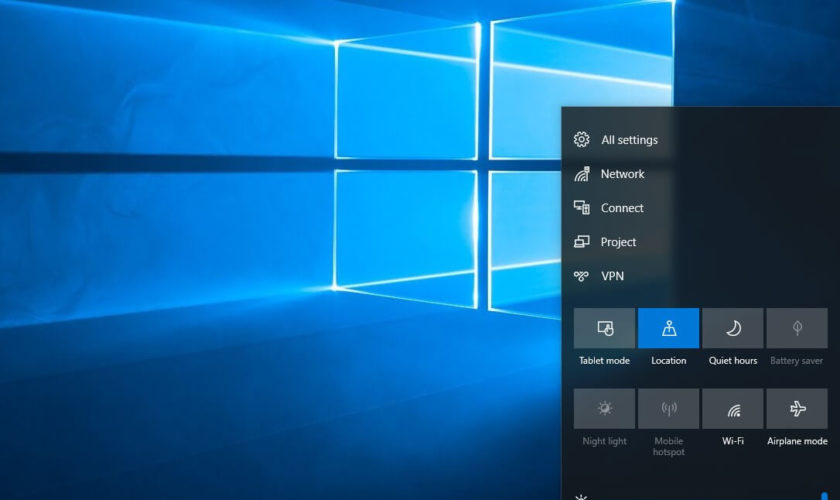
Task: Click the Project screen icon
Action: point(582,242)
